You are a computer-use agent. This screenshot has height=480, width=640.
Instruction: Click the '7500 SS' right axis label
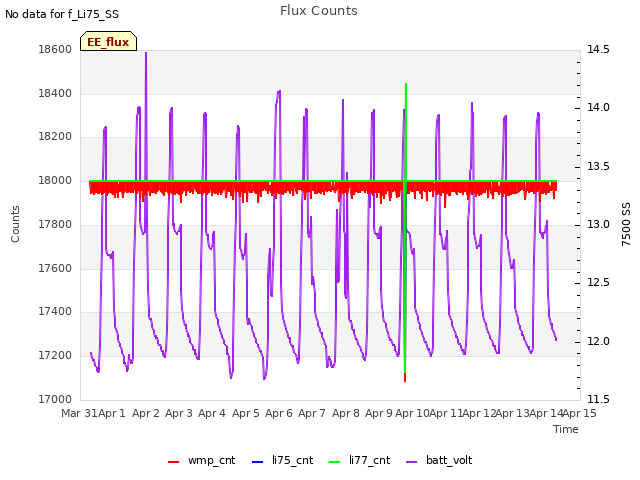click(x=626, y=224)
